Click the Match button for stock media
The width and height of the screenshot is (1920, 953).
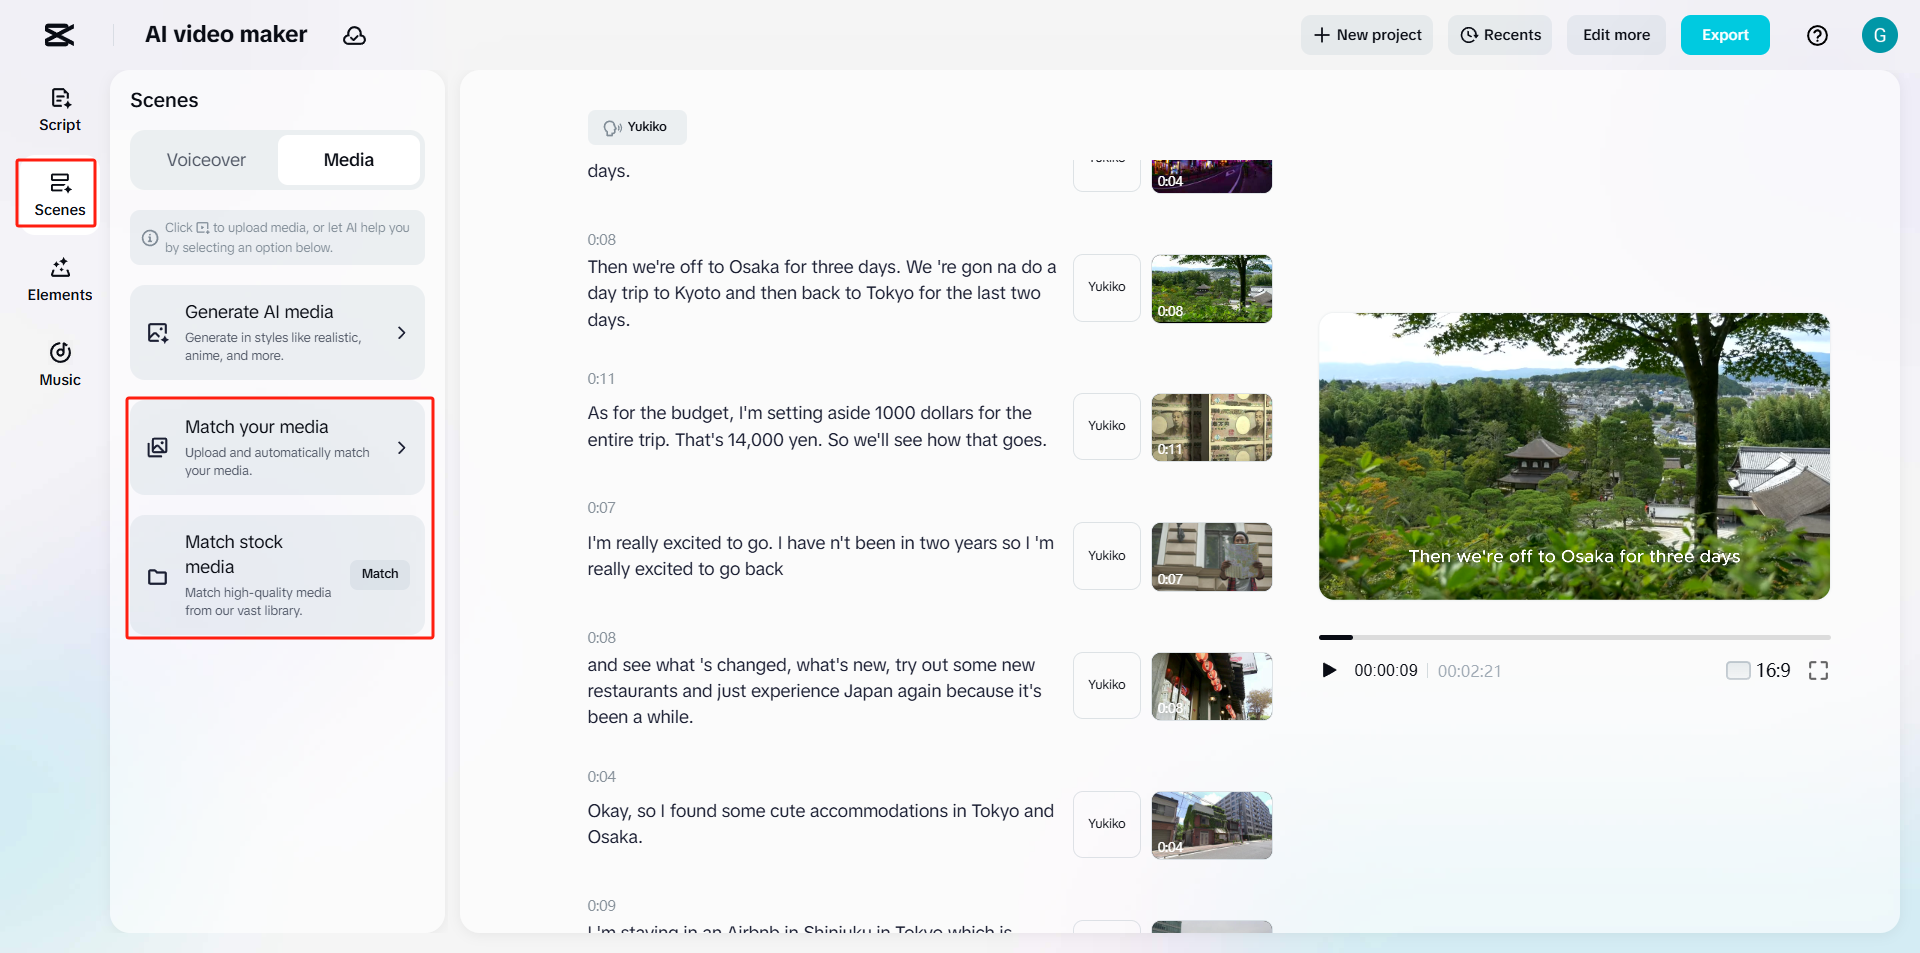tap(380, 574)
